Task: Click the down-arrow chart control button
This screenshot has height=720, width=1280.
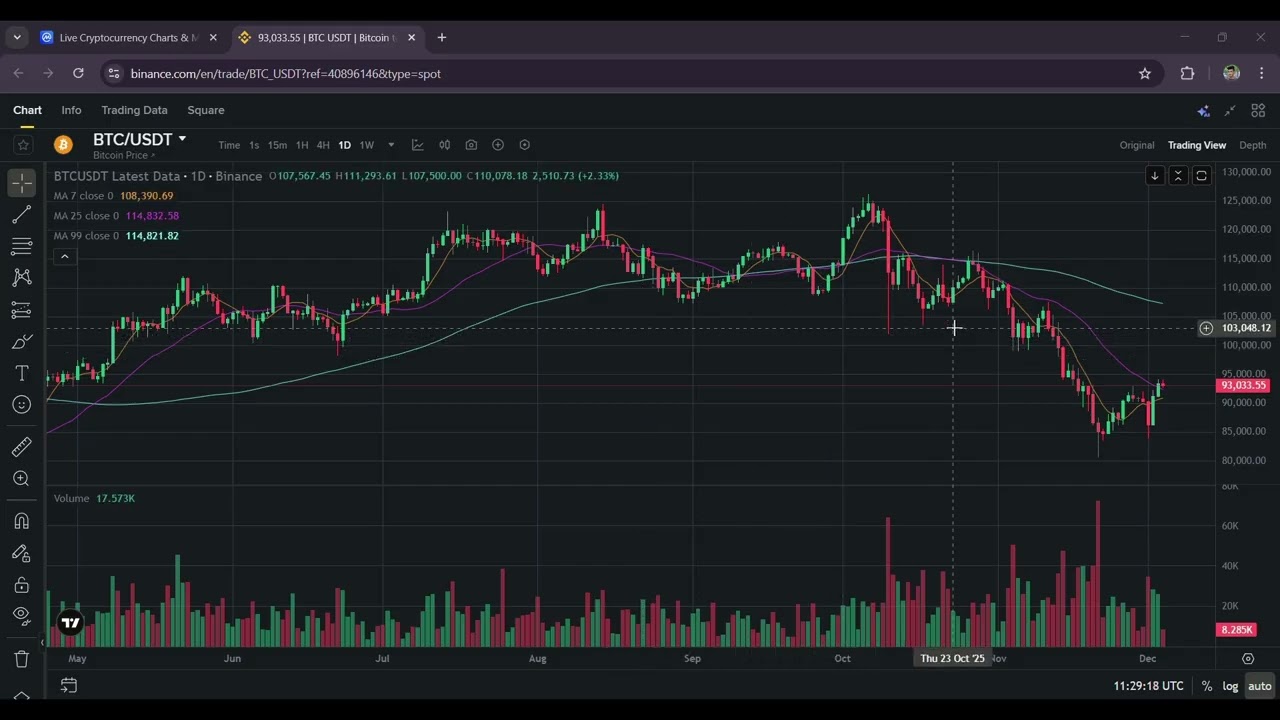Action: [x=1155, y=176]
